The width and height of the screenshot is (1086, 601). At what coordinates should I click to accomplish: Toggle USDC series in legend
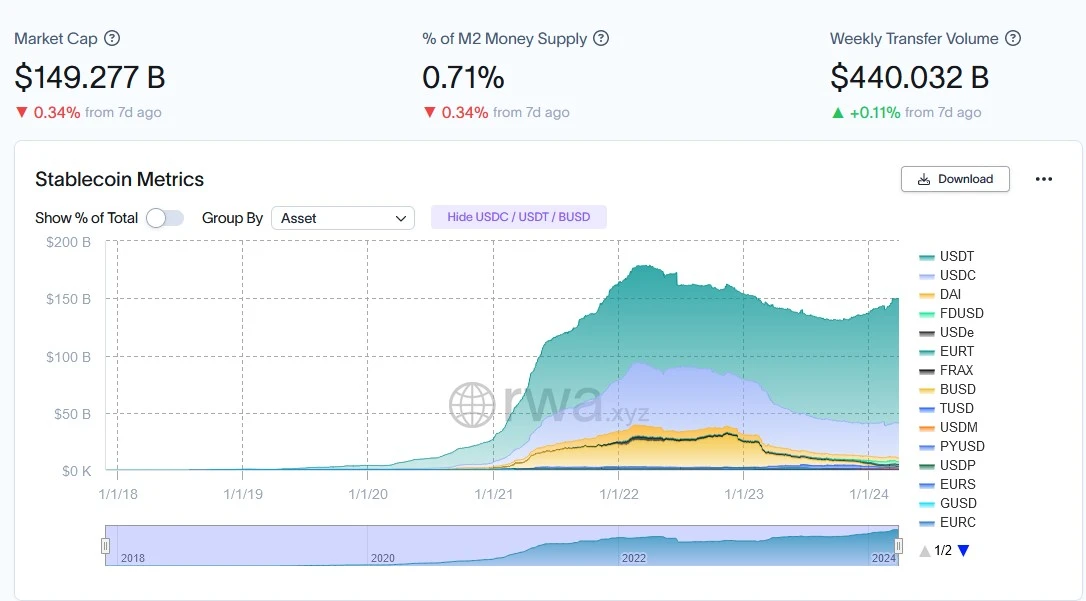coord(957,275)
